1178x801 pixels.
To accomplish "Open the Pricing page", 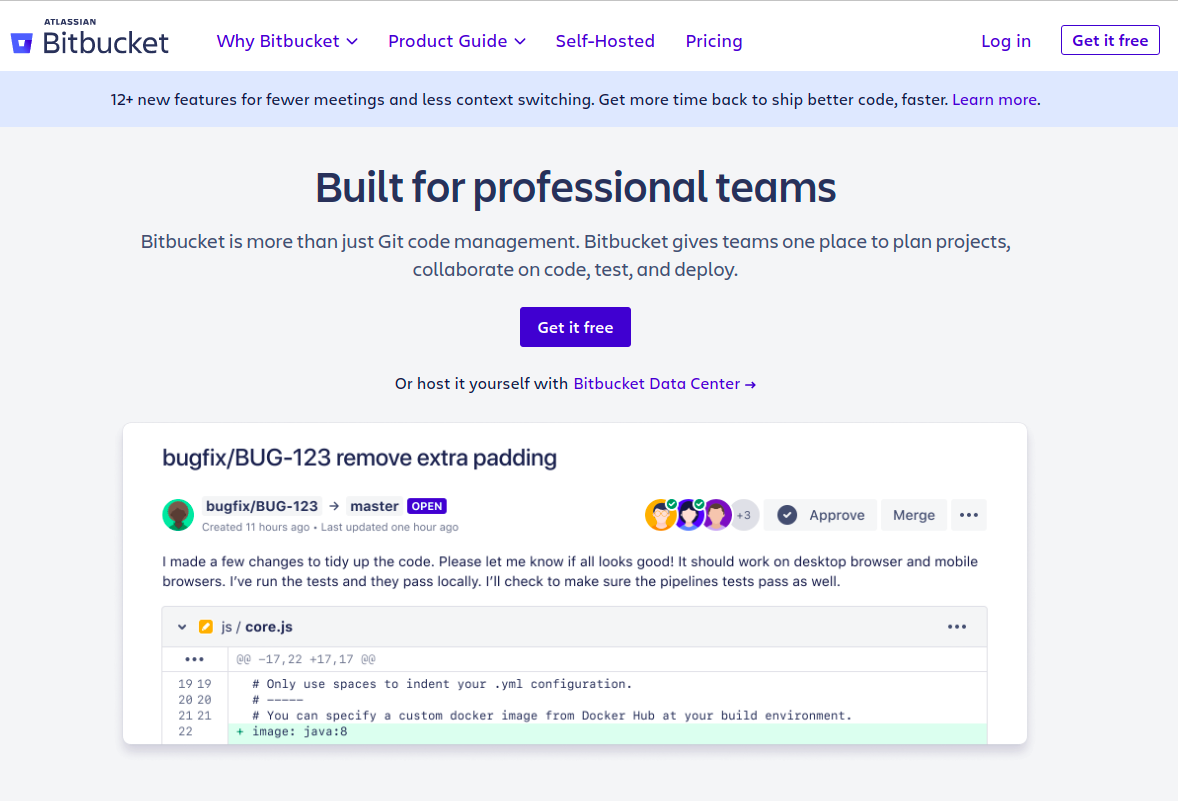I will 714,41.
